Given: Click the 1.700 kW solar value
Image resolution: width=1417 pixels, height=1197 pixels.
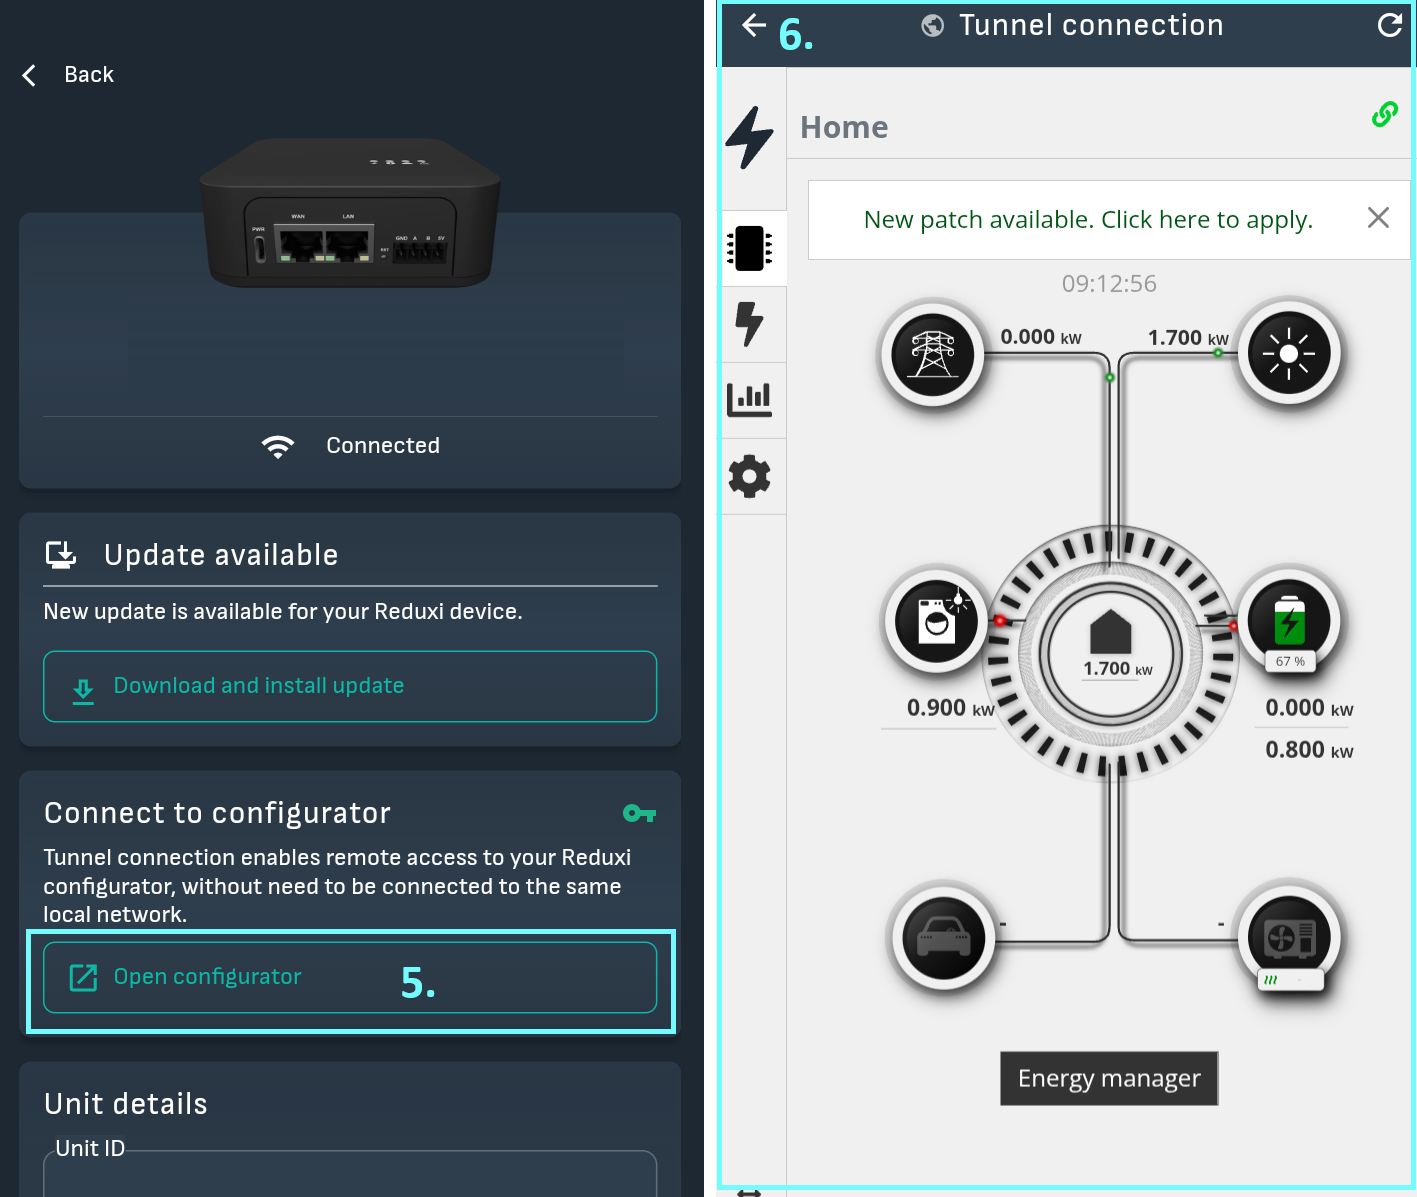Looking at the screenshot, I should click(1188, 338).
